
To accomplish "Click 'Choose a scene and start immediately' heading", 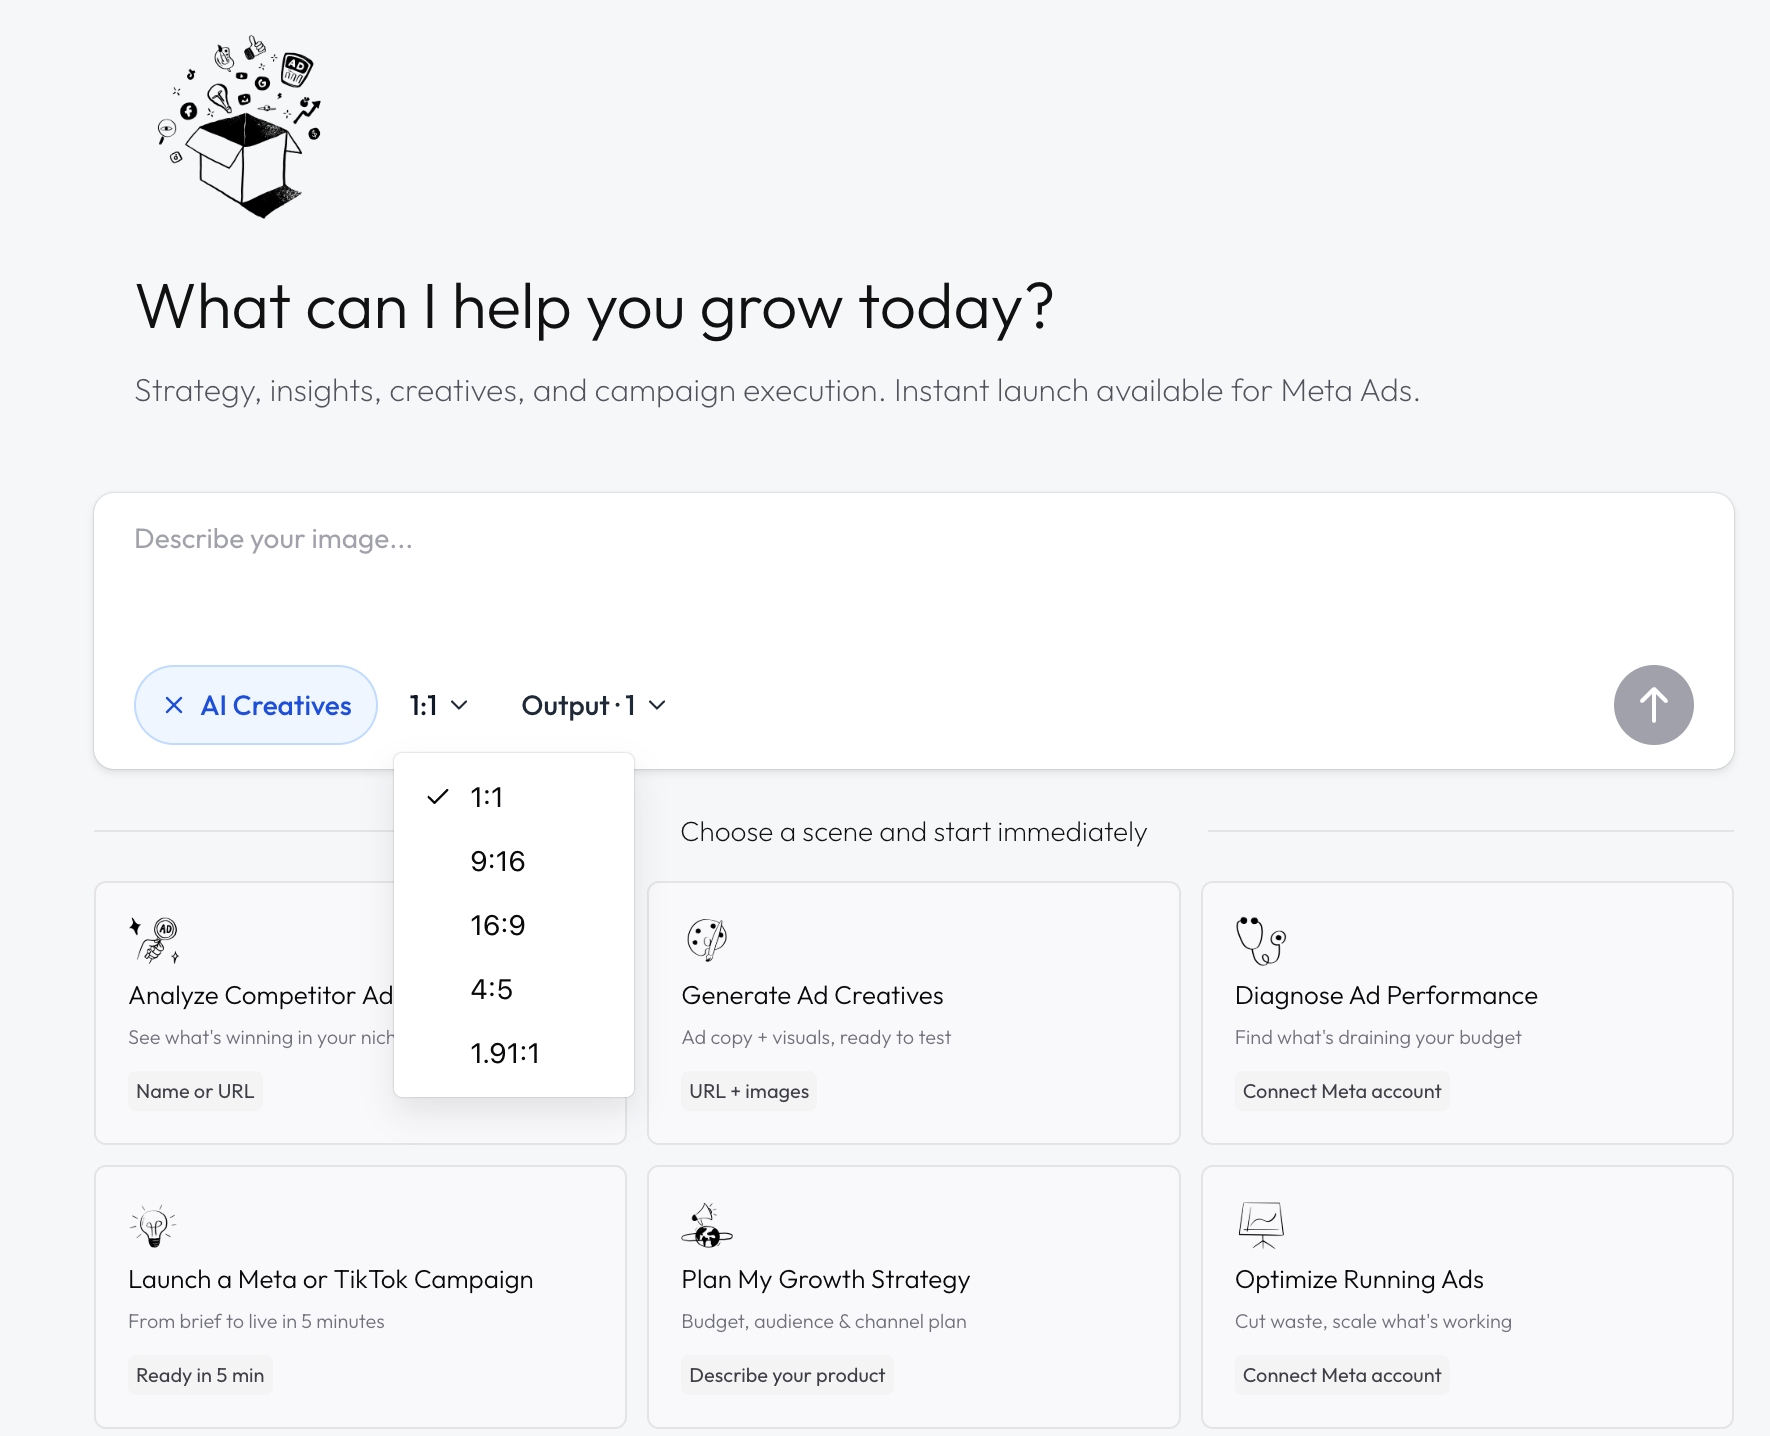I will pos(913,832).
